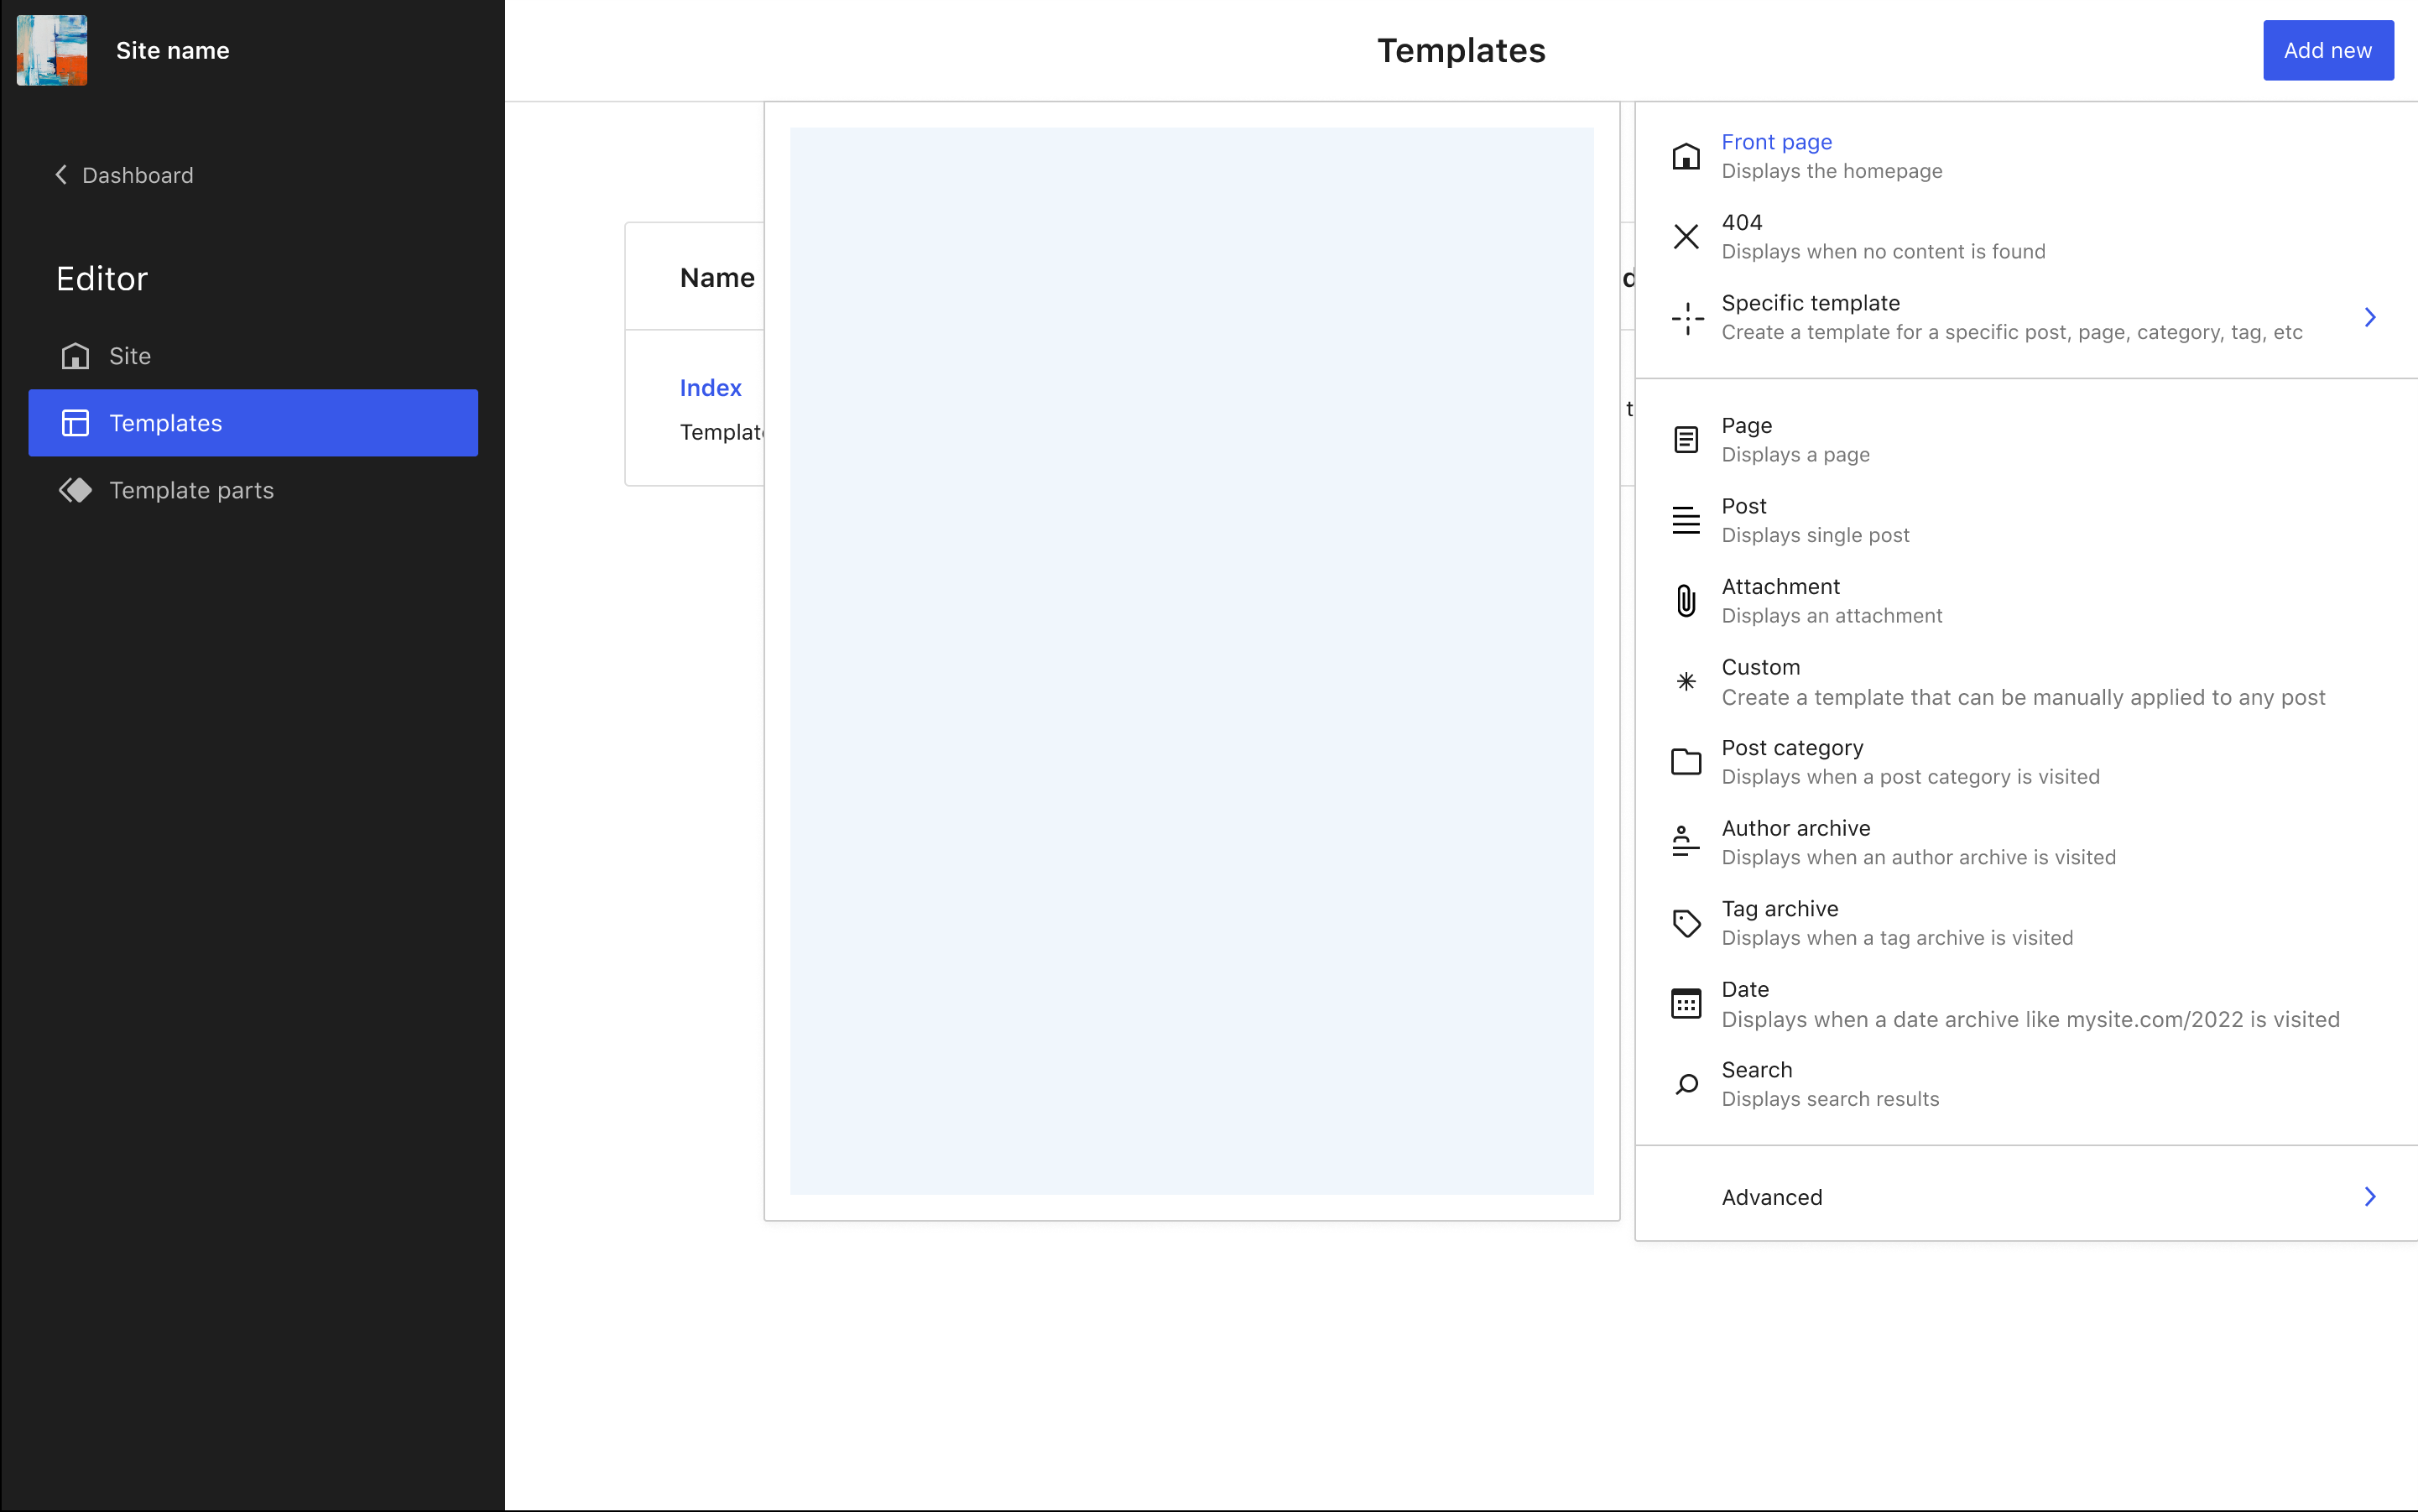Click the Index template link

(711, 387)
